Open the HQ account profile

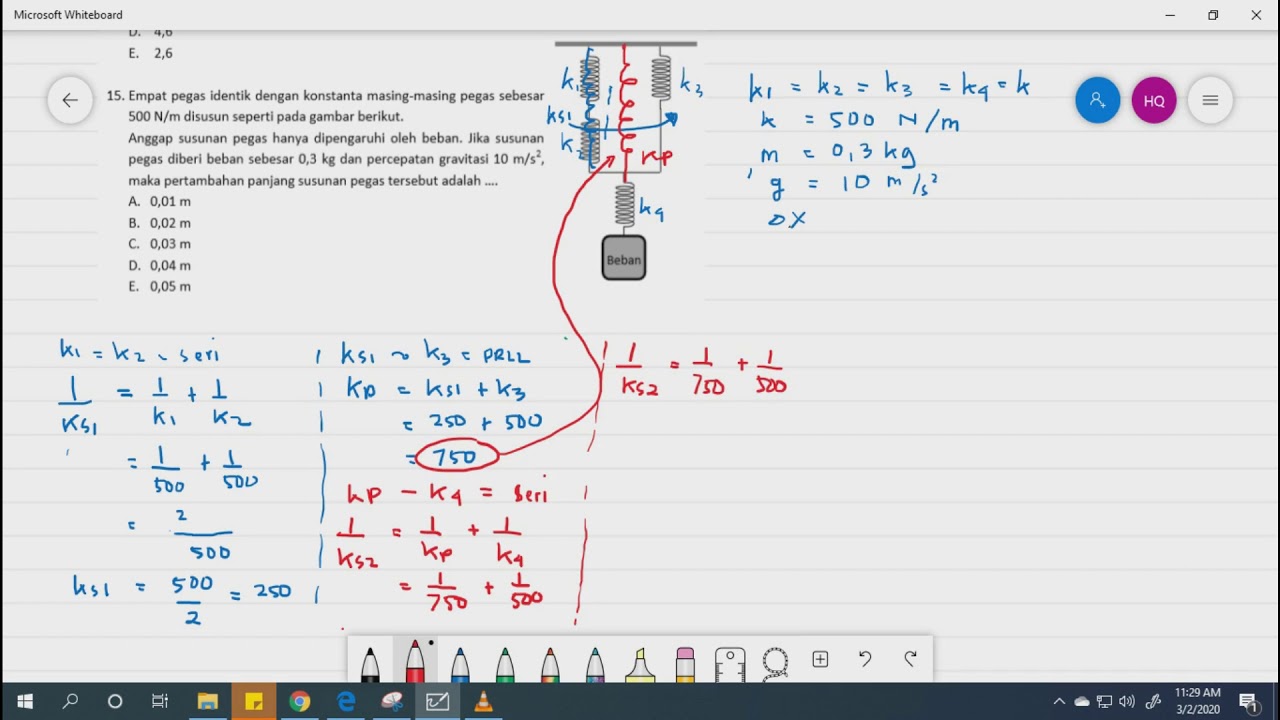coord(1154,100)
